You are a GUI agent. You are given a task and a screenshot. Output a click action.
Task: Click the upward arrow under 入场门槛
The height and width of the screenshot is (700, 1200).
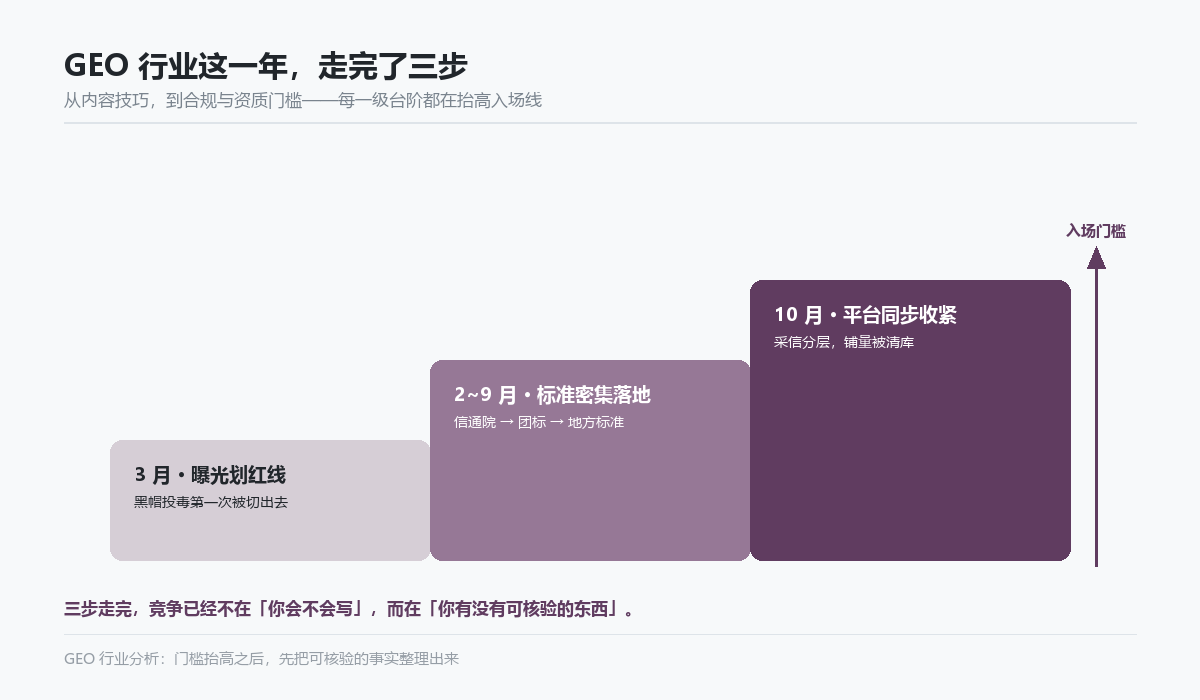[1096, 407]
